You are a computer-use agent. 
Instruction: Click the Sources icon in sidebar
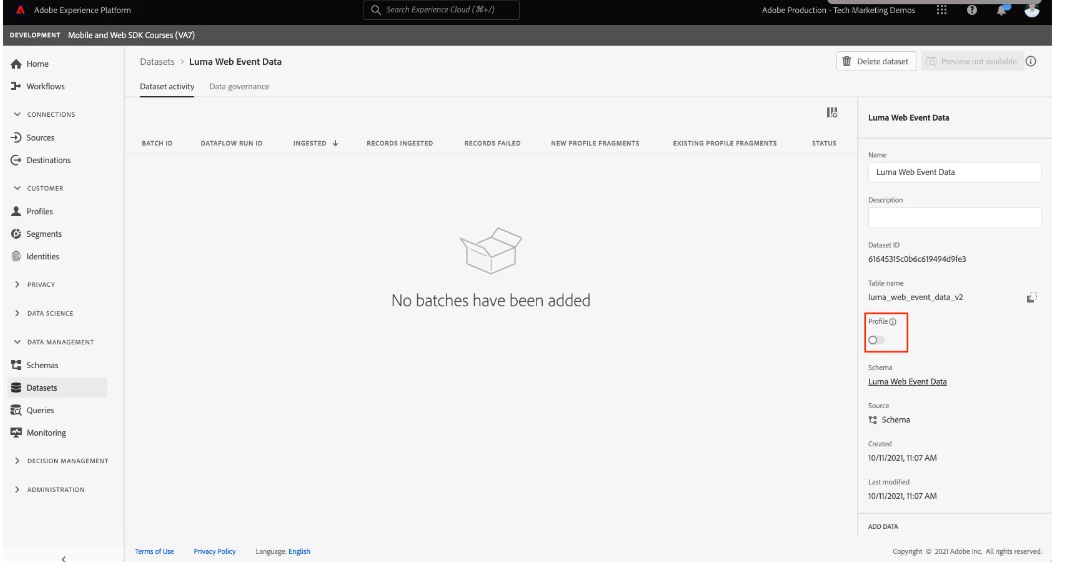pyautogui.click(x=16, y=137)
